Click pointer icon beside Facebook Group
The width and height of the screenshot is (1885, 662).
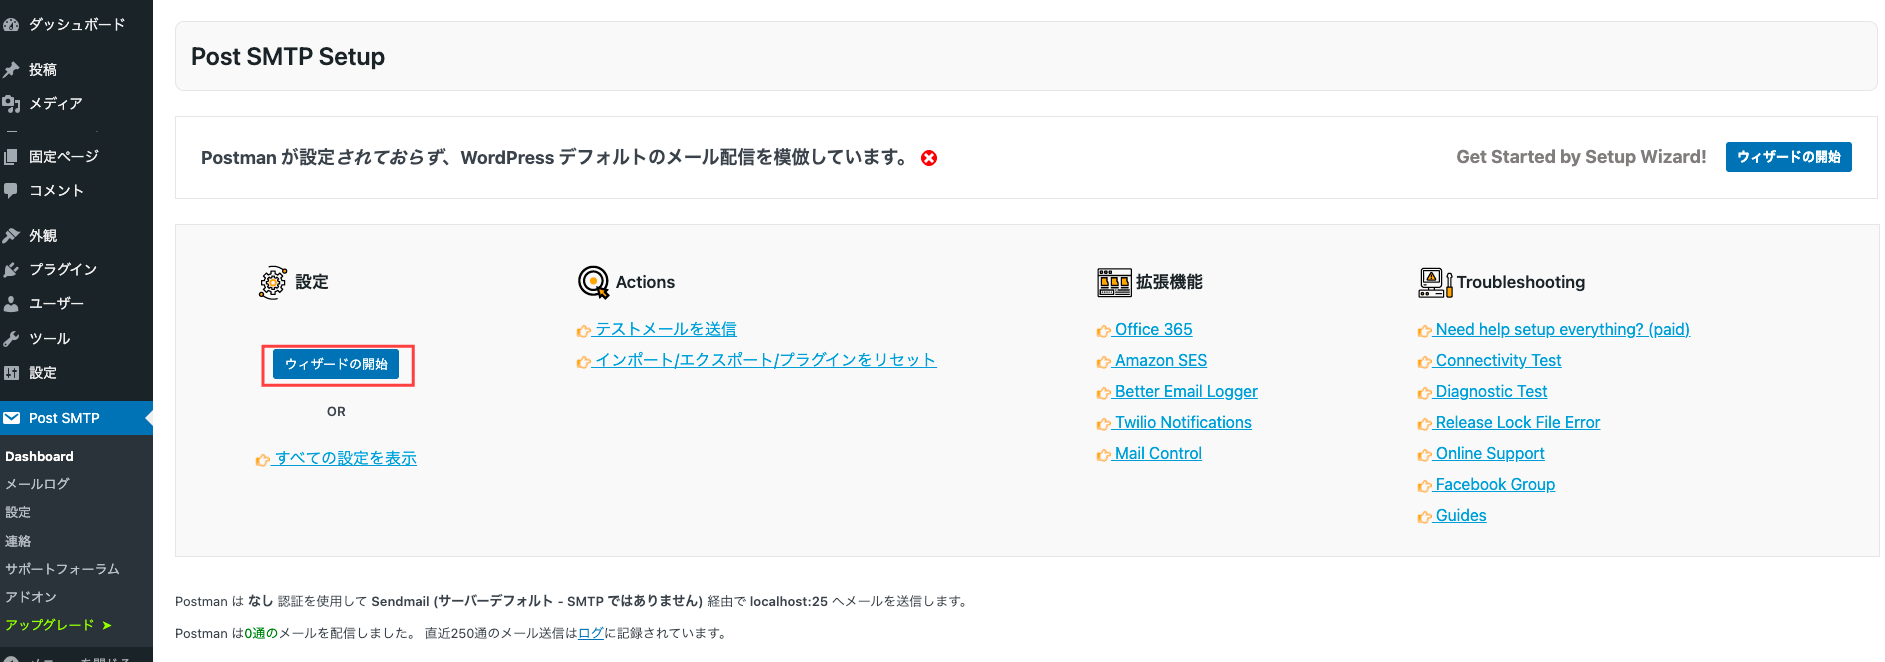click(x=1425, y=486)
